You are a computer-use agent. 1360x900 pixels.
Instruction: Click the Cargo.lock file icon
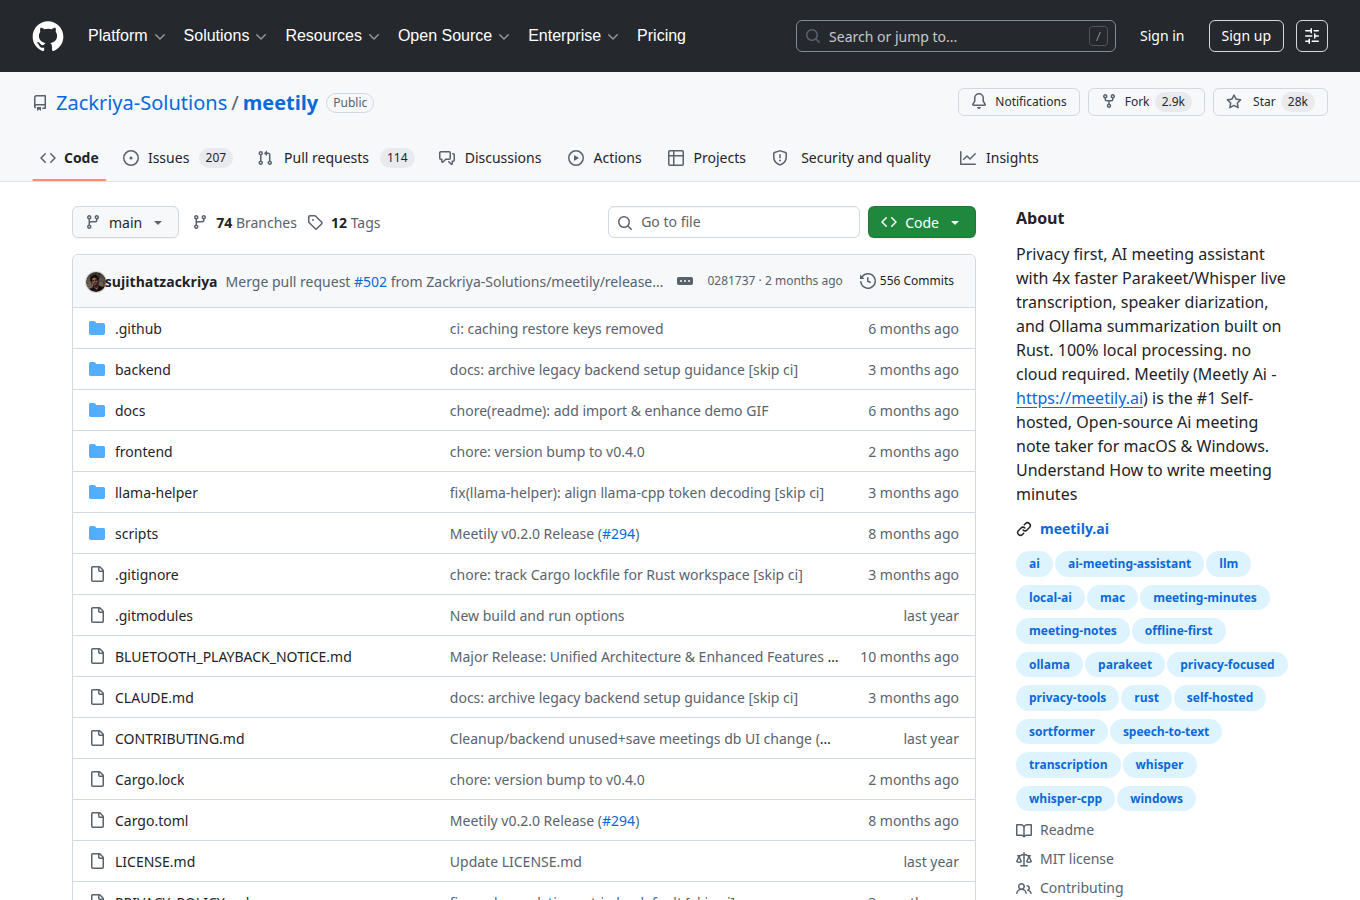coord(97,780)
